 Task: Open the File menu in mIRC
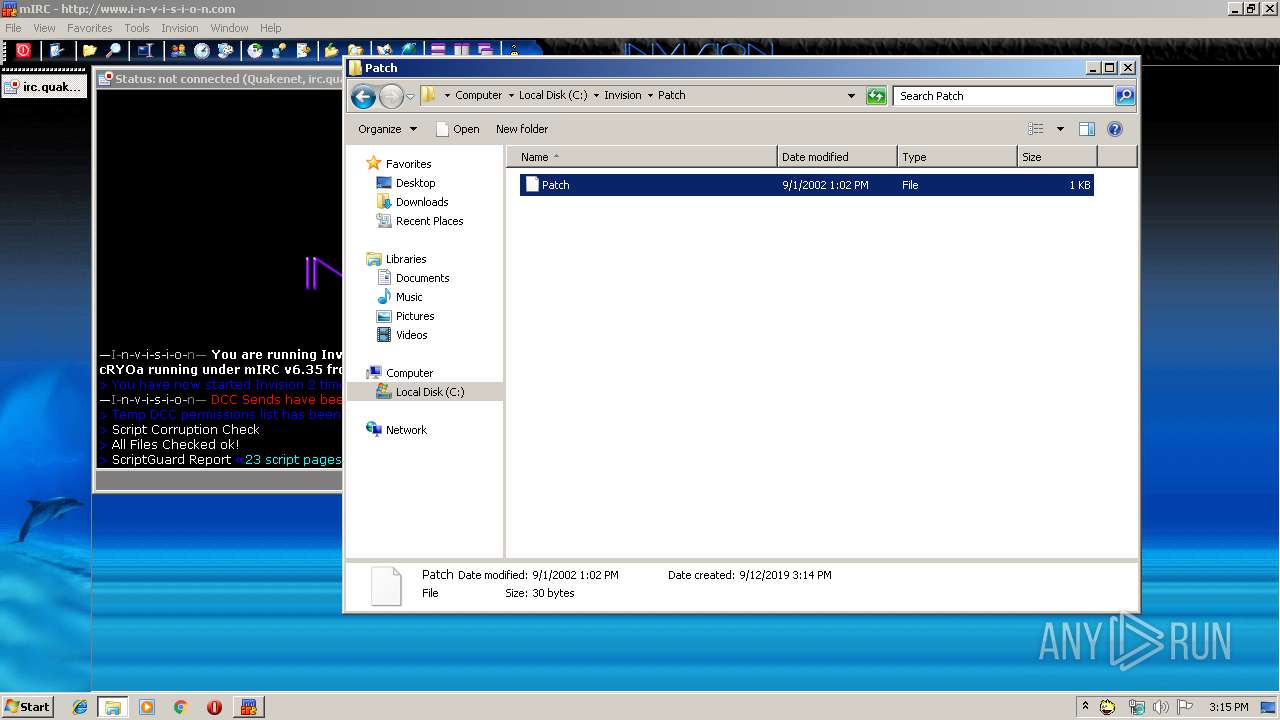pyautogui.click(x=13, y=28)
